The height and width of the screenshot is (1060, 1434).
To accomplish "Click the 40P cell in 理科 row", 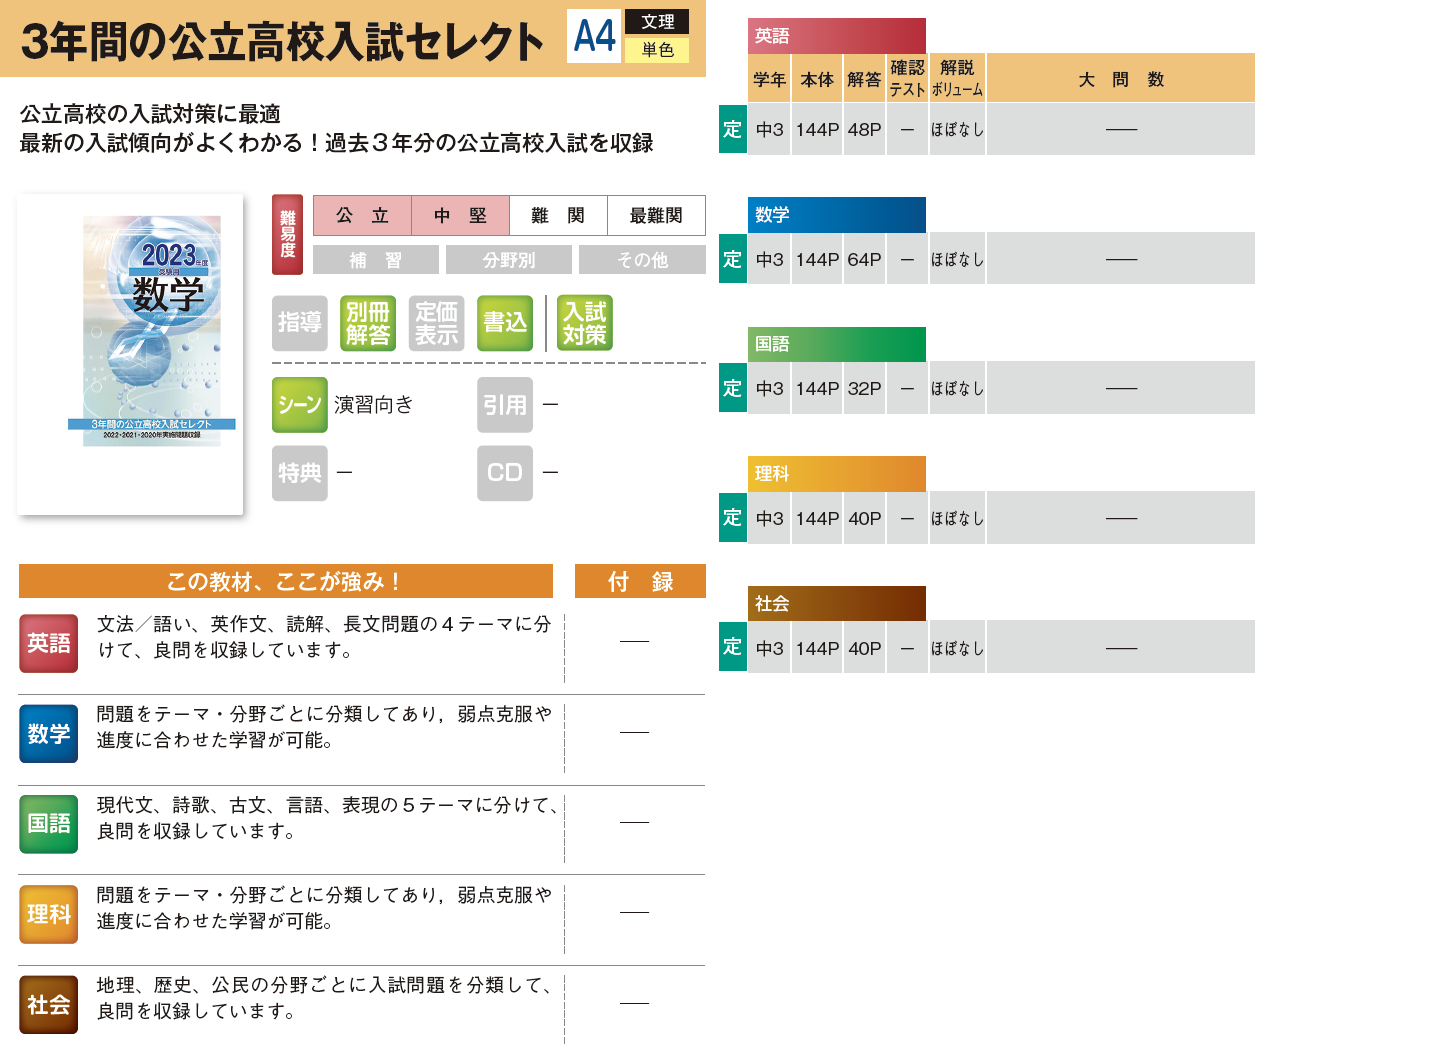I will click(864, 519).
